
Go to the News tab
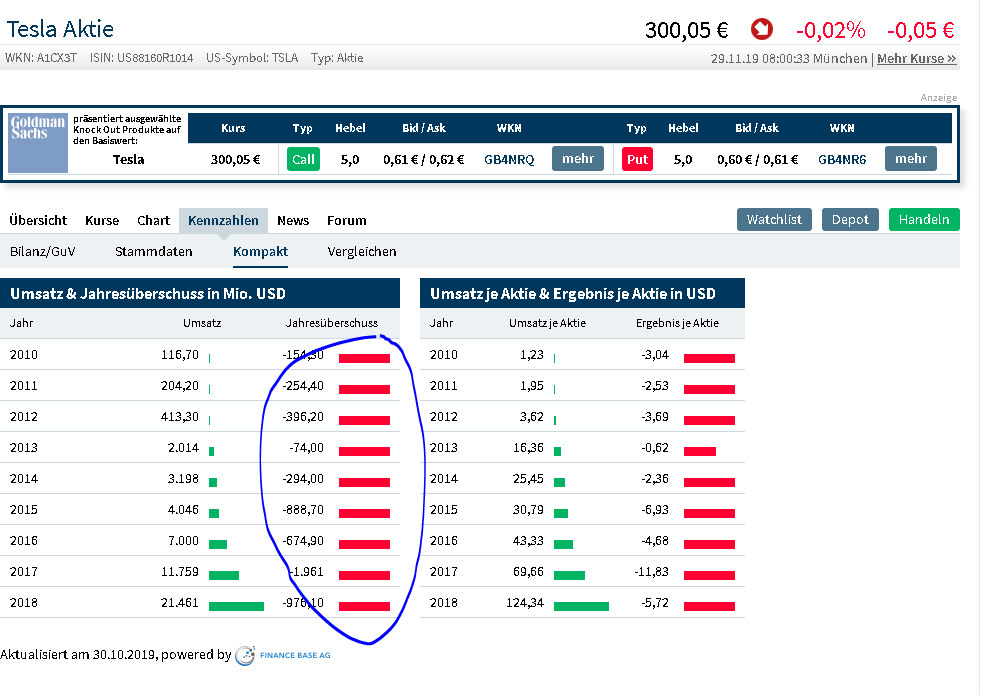point(293,220)
